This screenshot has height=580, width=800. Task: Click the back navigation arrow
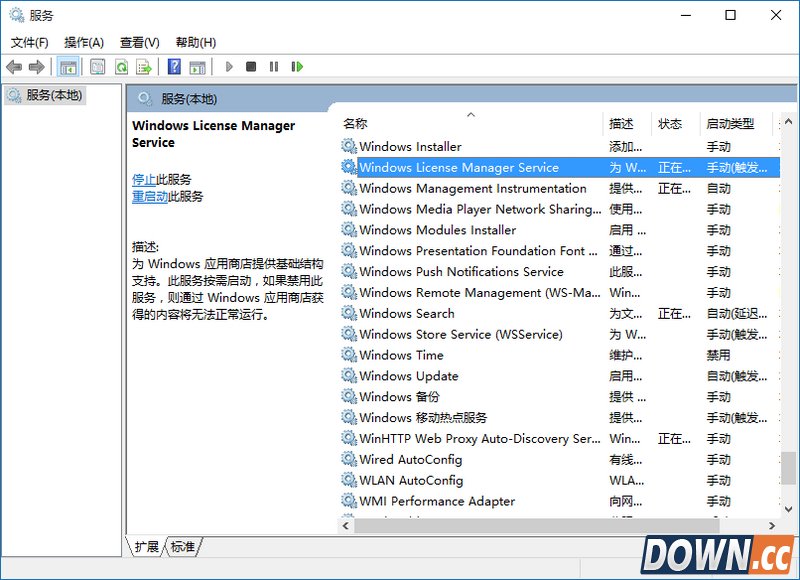tap(13, 67)
